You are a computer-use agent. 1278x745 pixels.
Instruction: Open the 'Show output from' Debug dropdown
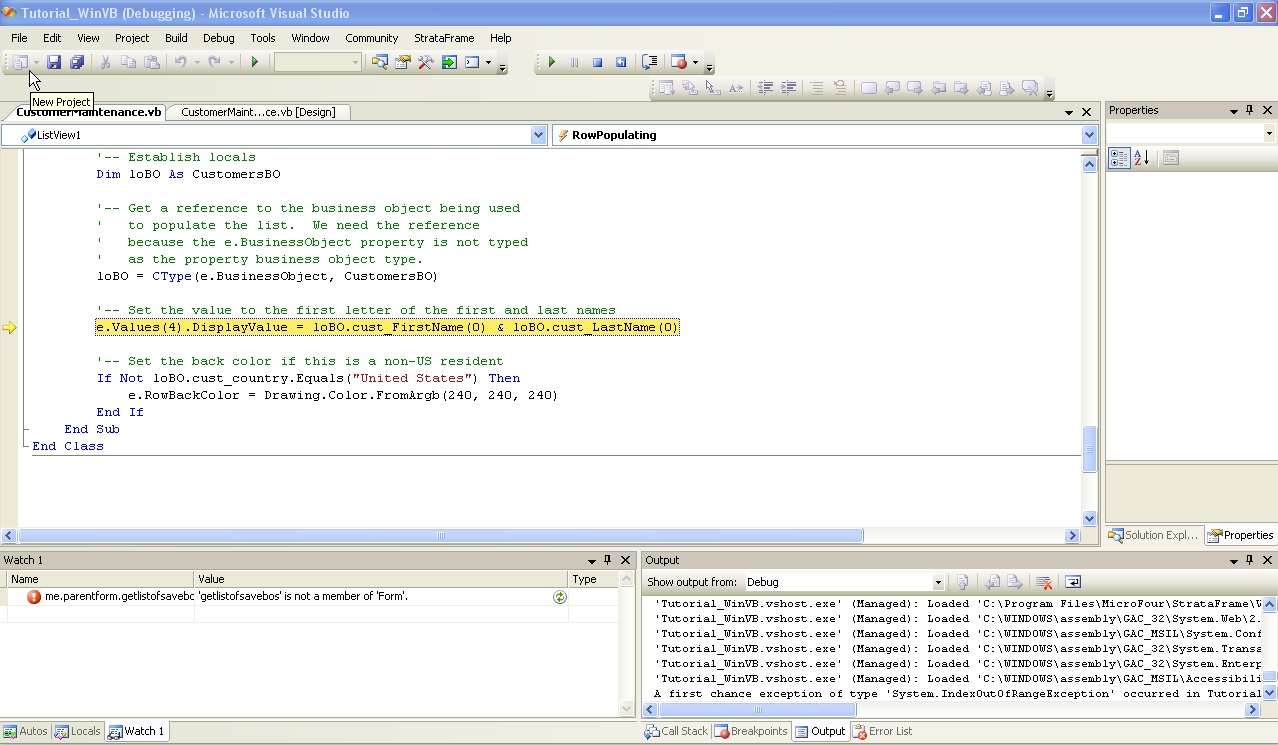click(x=937, y=582)
